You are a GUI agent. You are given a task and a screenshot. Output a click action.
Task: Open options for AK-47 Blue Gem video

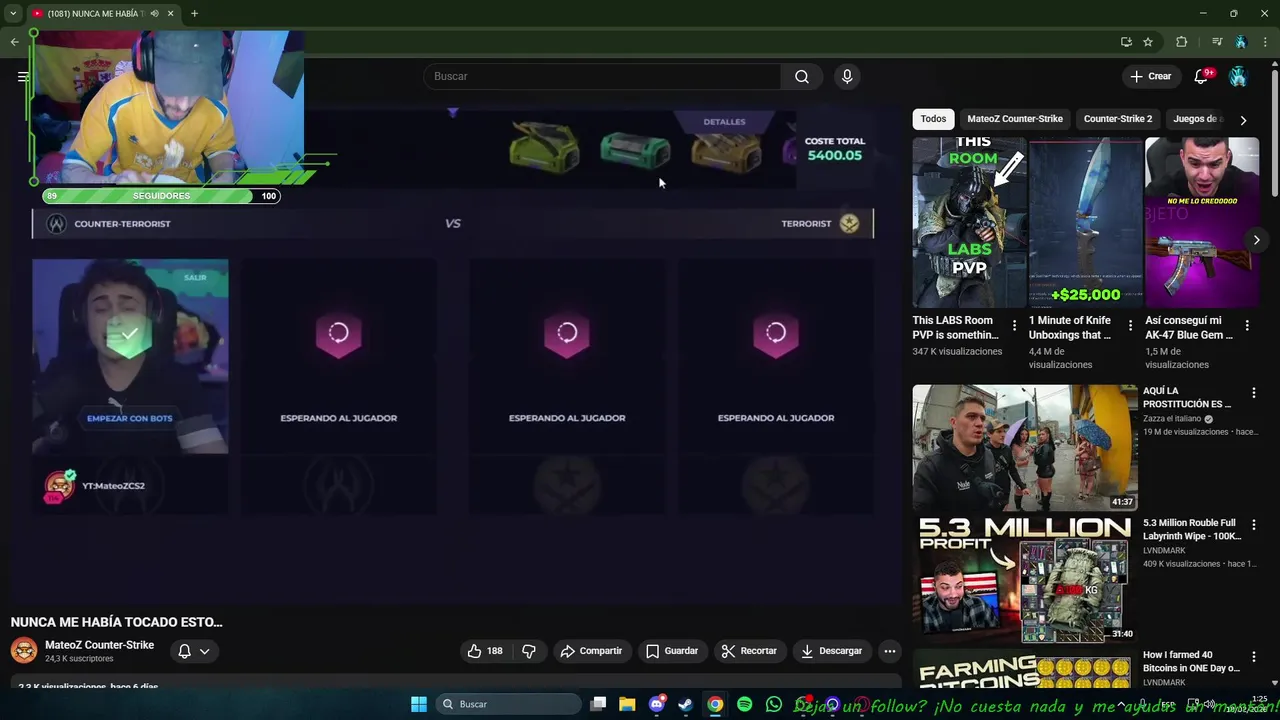click(1247, 325)
